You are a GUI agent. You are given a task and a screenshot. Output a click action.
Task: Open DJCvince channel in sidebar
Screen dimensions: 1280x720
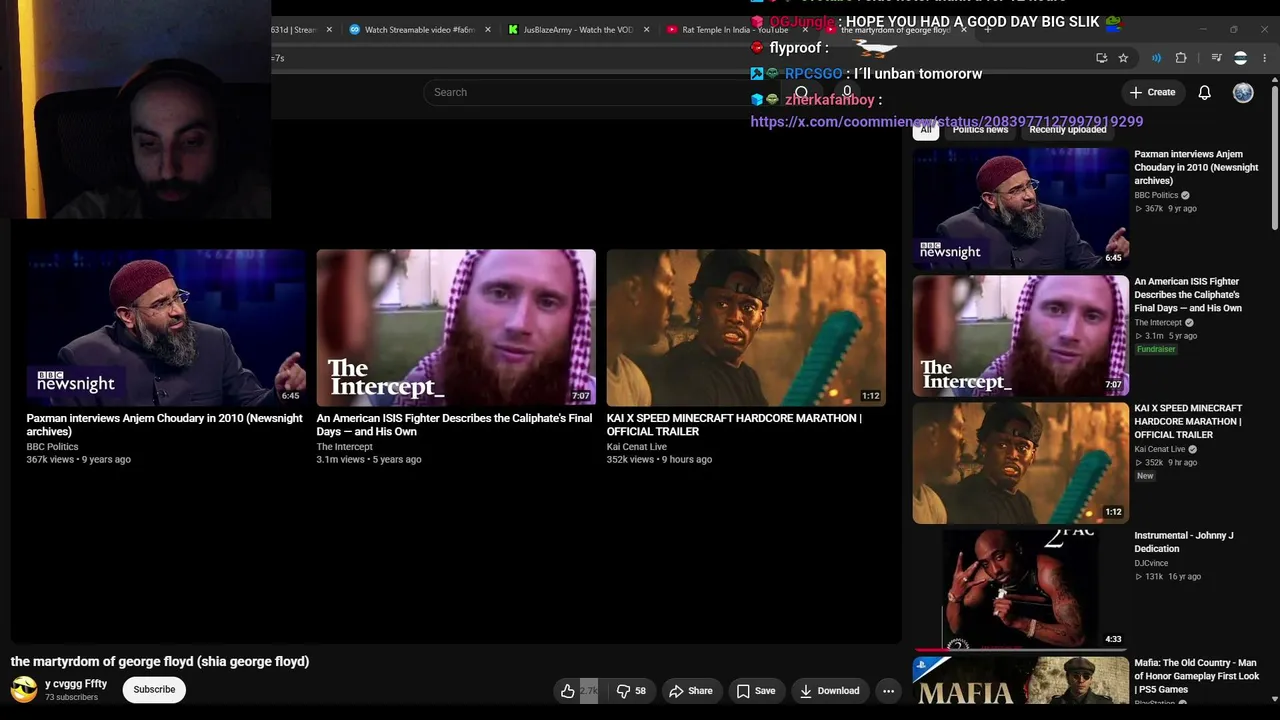1151,564
